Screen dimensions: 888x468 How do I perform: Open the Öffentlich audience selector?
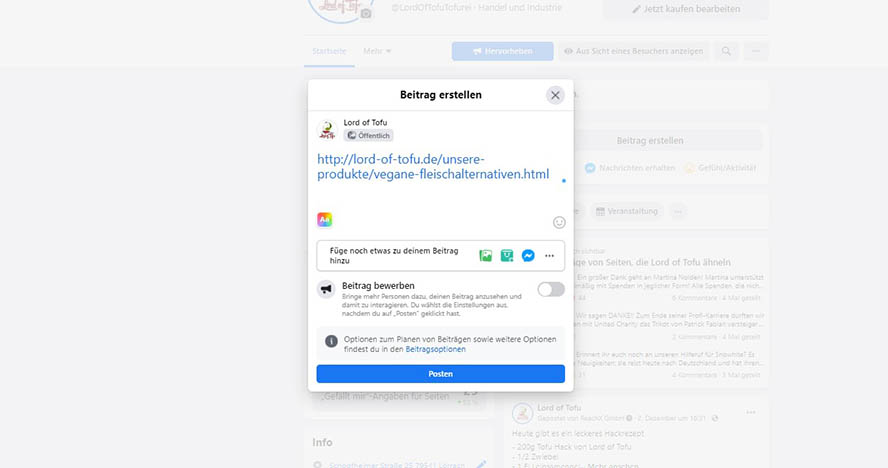click(369, 135)
